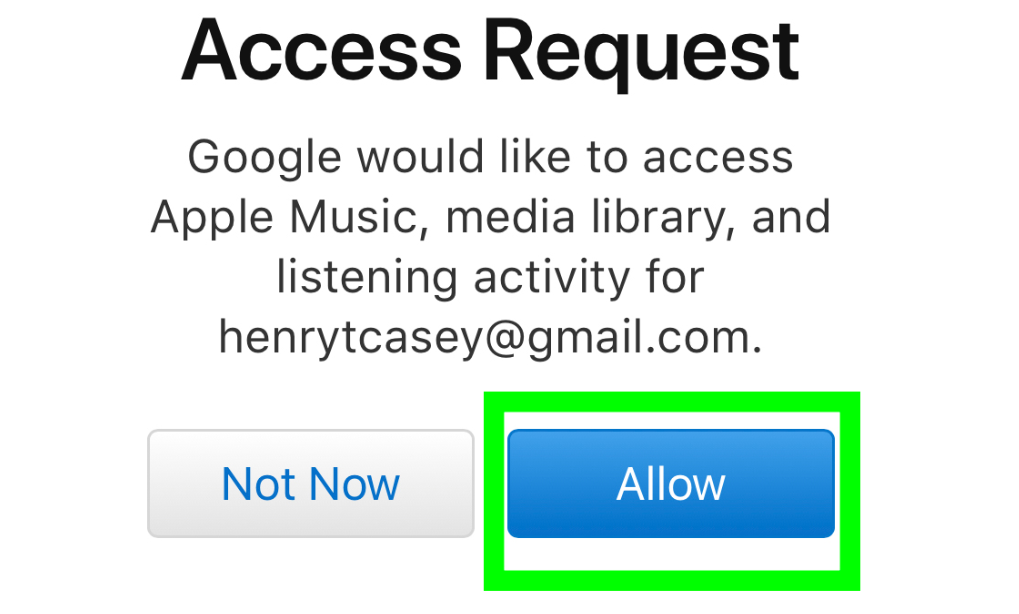
Task: Click the word Google in the message
Action: (x=264, y=159)
